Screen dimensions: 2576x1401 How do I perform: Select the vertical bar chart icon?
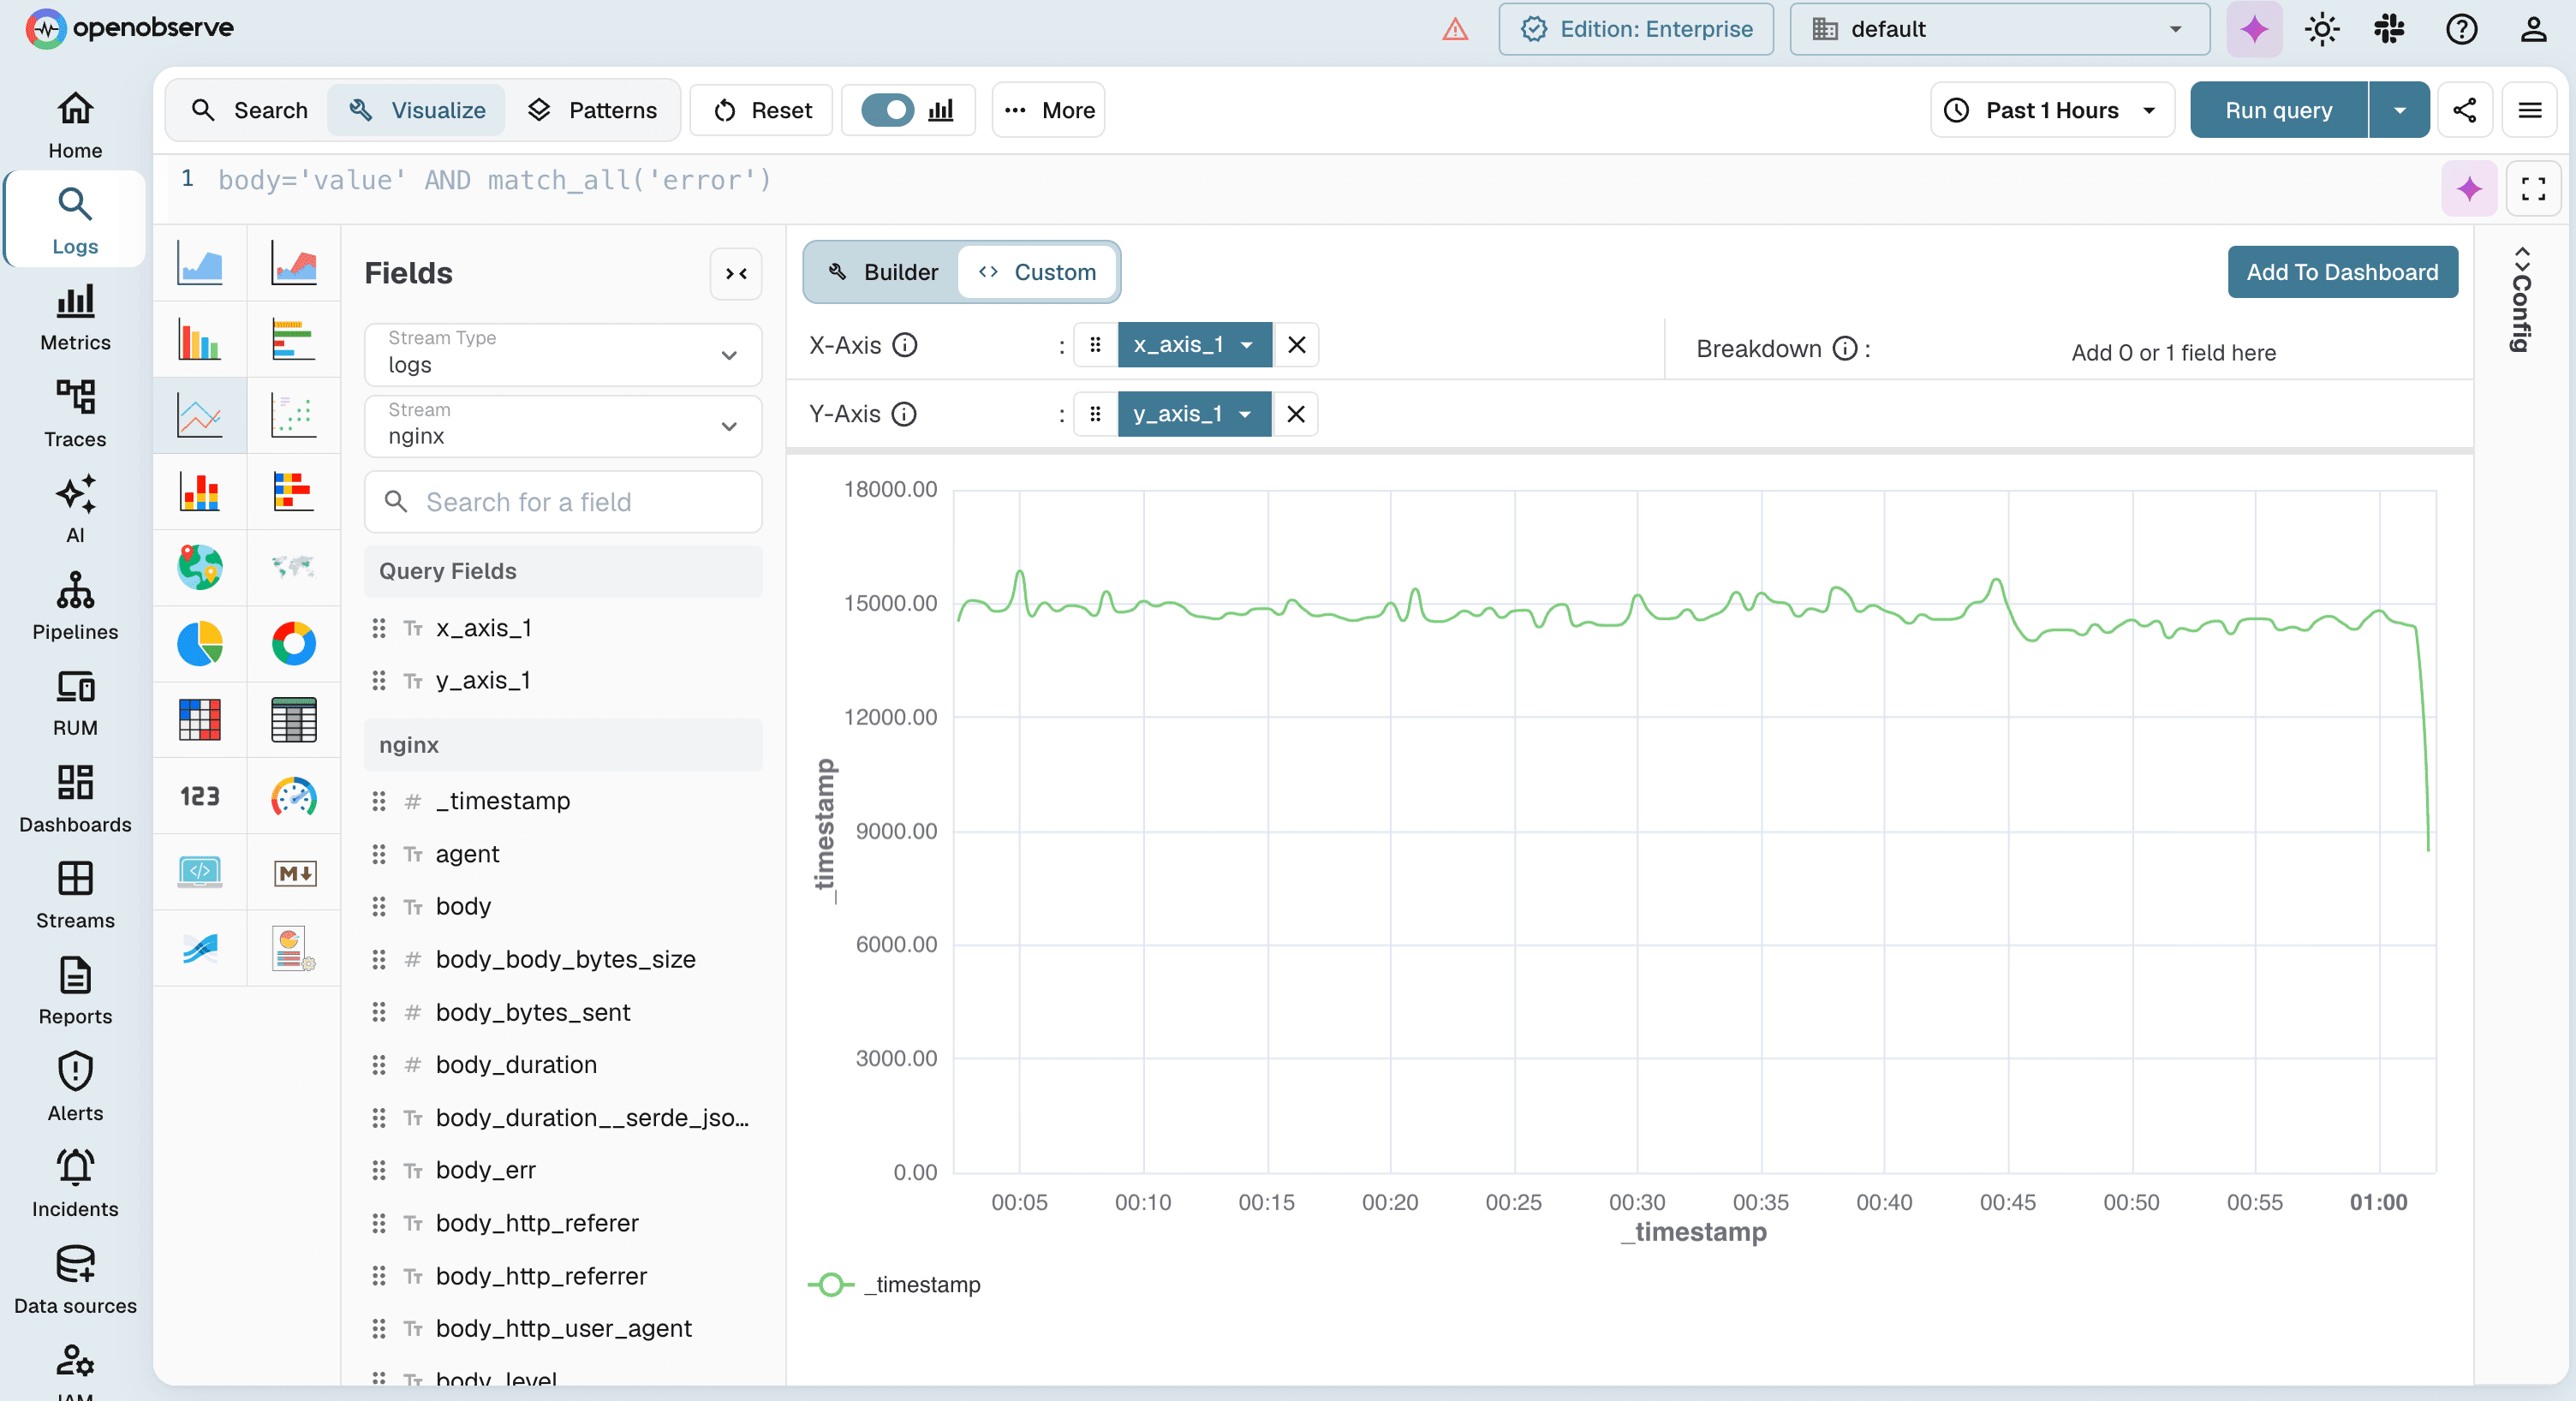(x=199, y=340)
